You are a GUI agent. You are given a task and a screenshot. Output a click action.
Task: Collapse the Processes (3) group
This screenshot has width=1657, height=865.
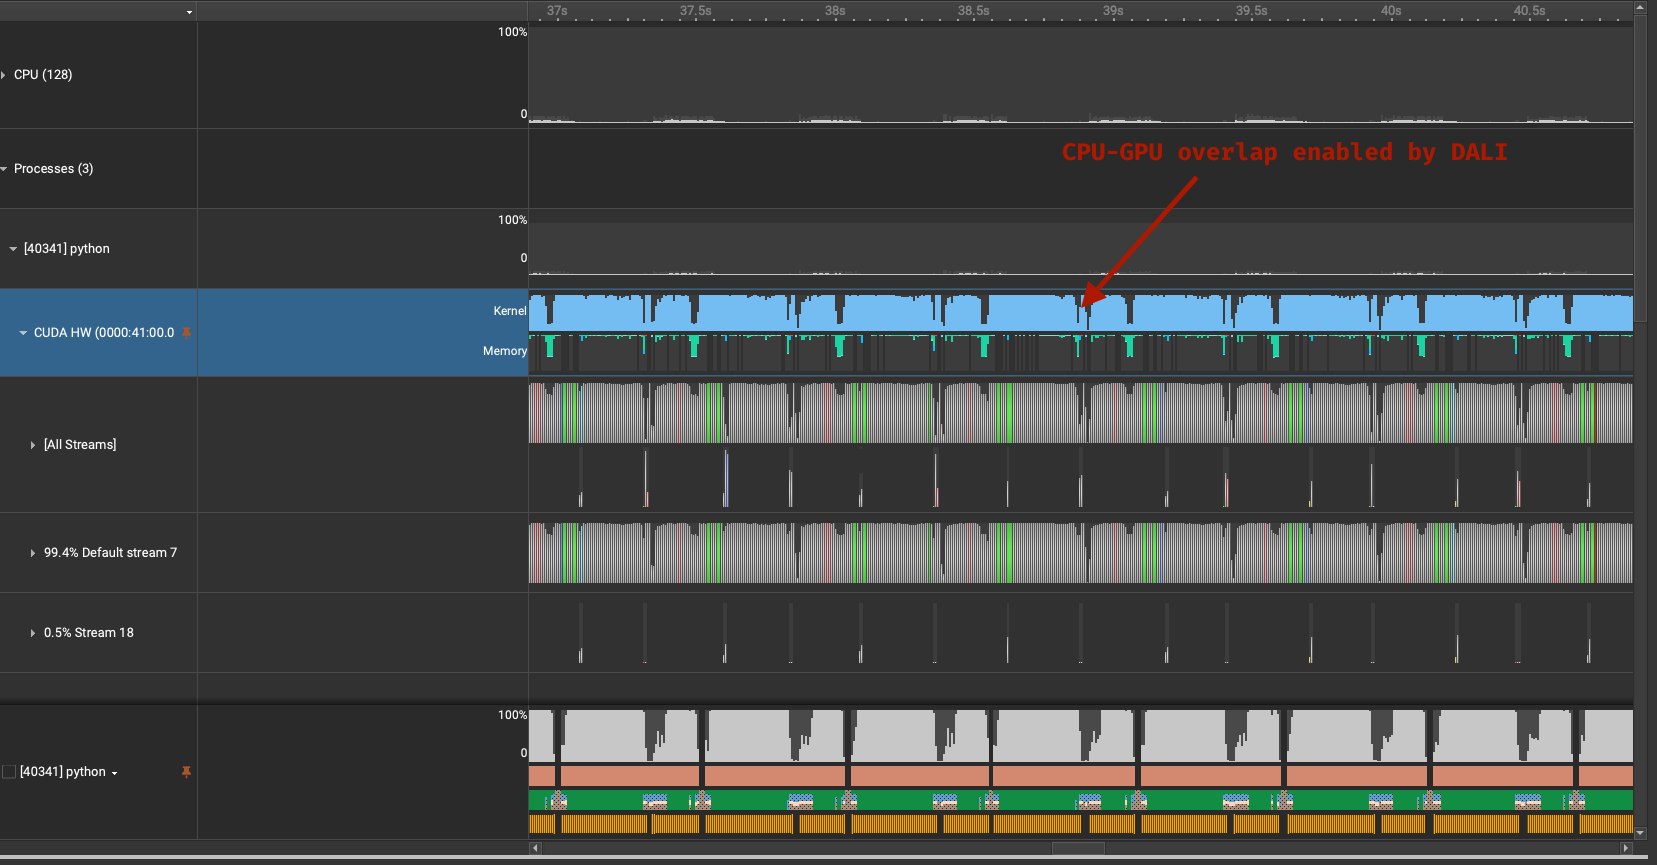coord(4,169)
